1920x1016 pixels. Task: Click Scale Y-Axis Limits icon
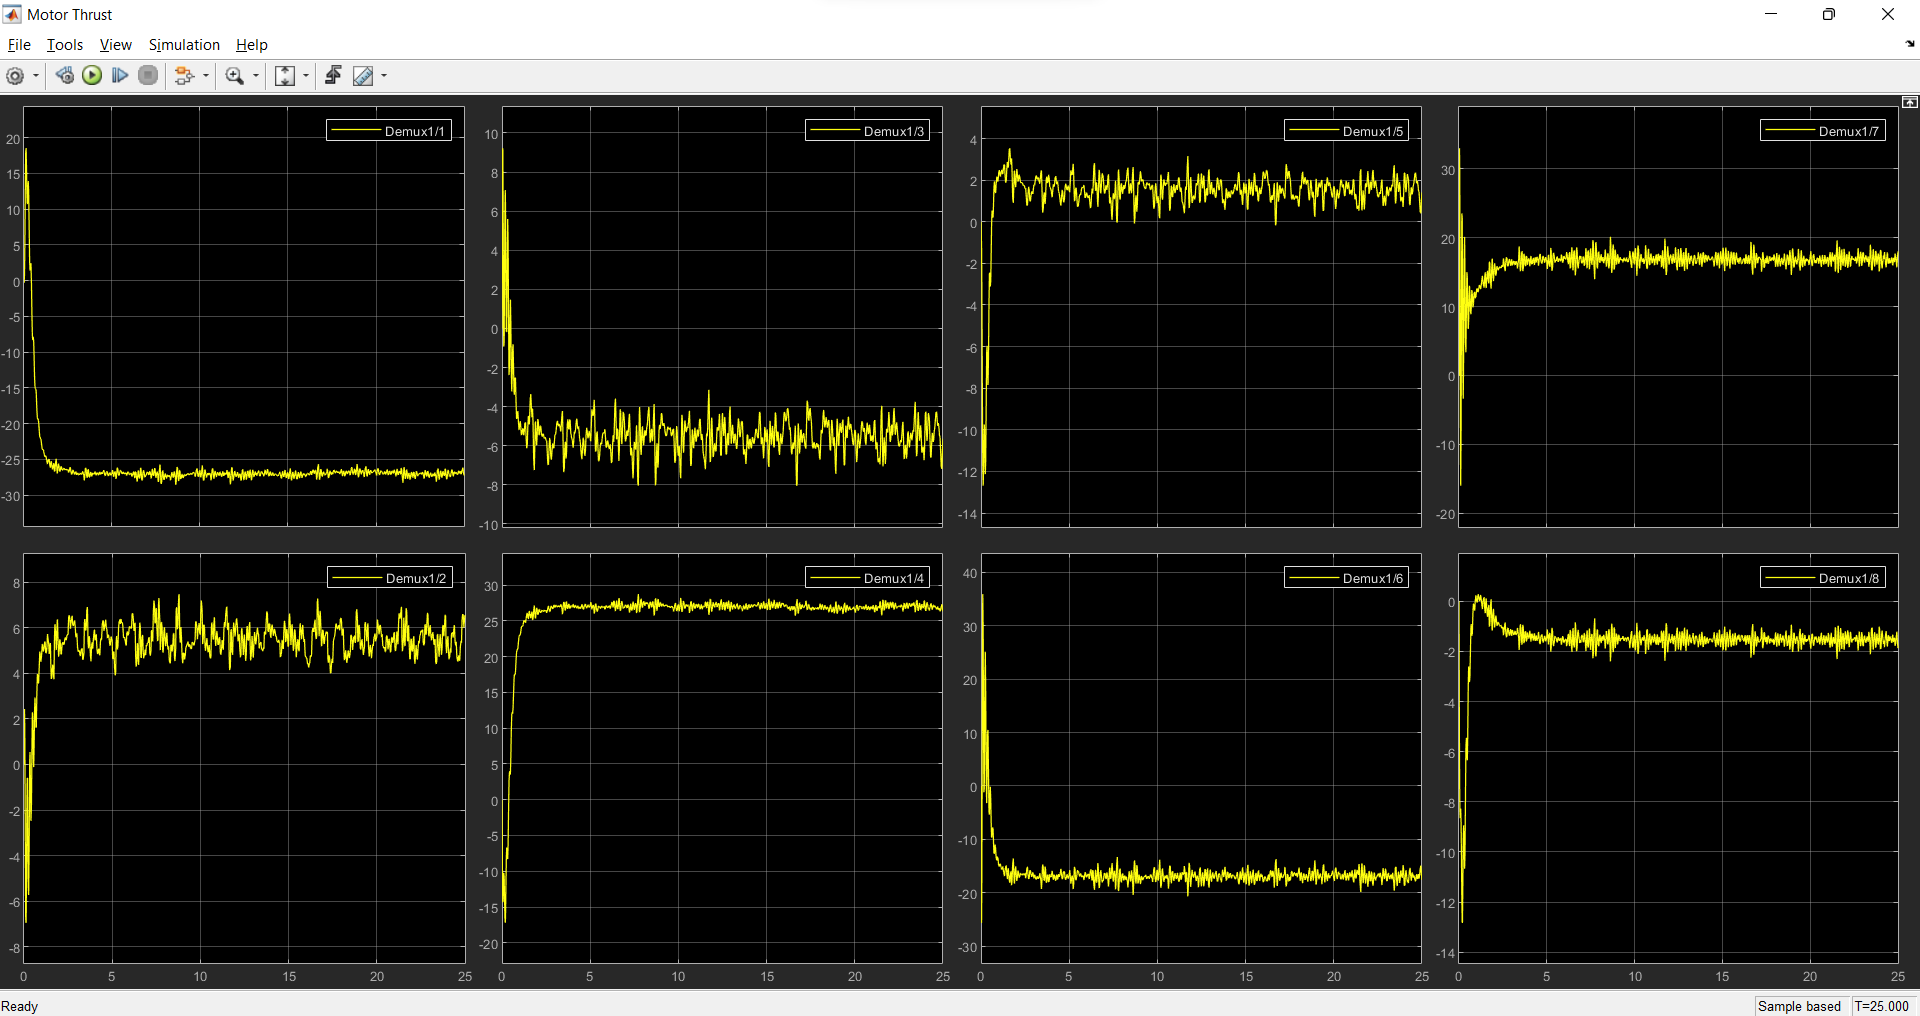pyautogui.click(x=285, y=76)
